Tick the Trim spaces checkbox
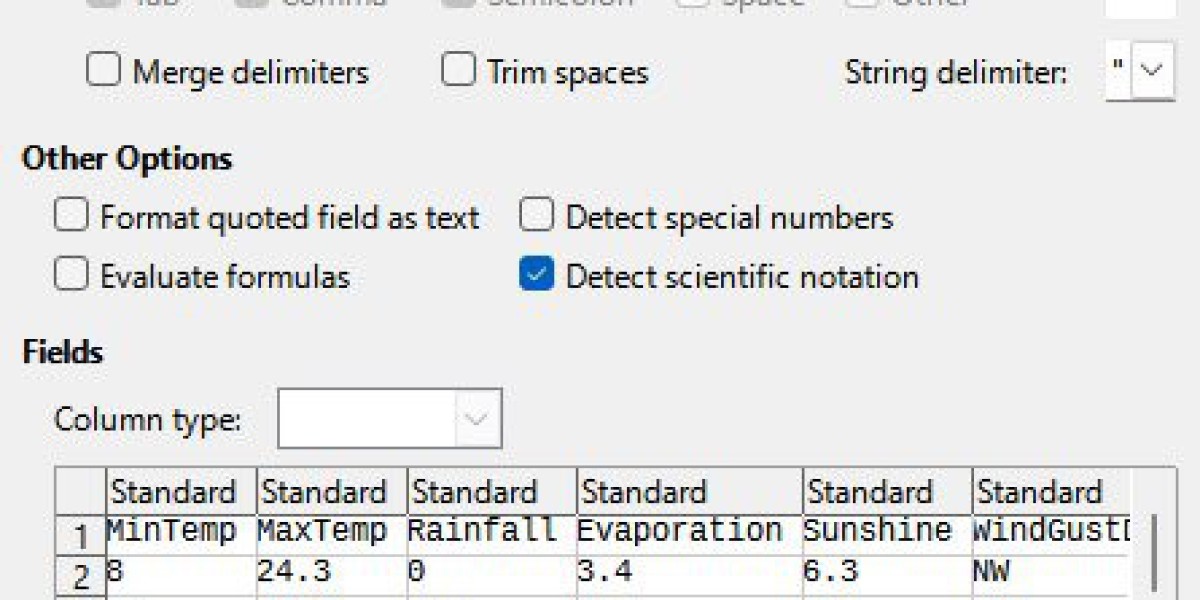Viewport: 1200px width, 600px height. coord(458,72)
